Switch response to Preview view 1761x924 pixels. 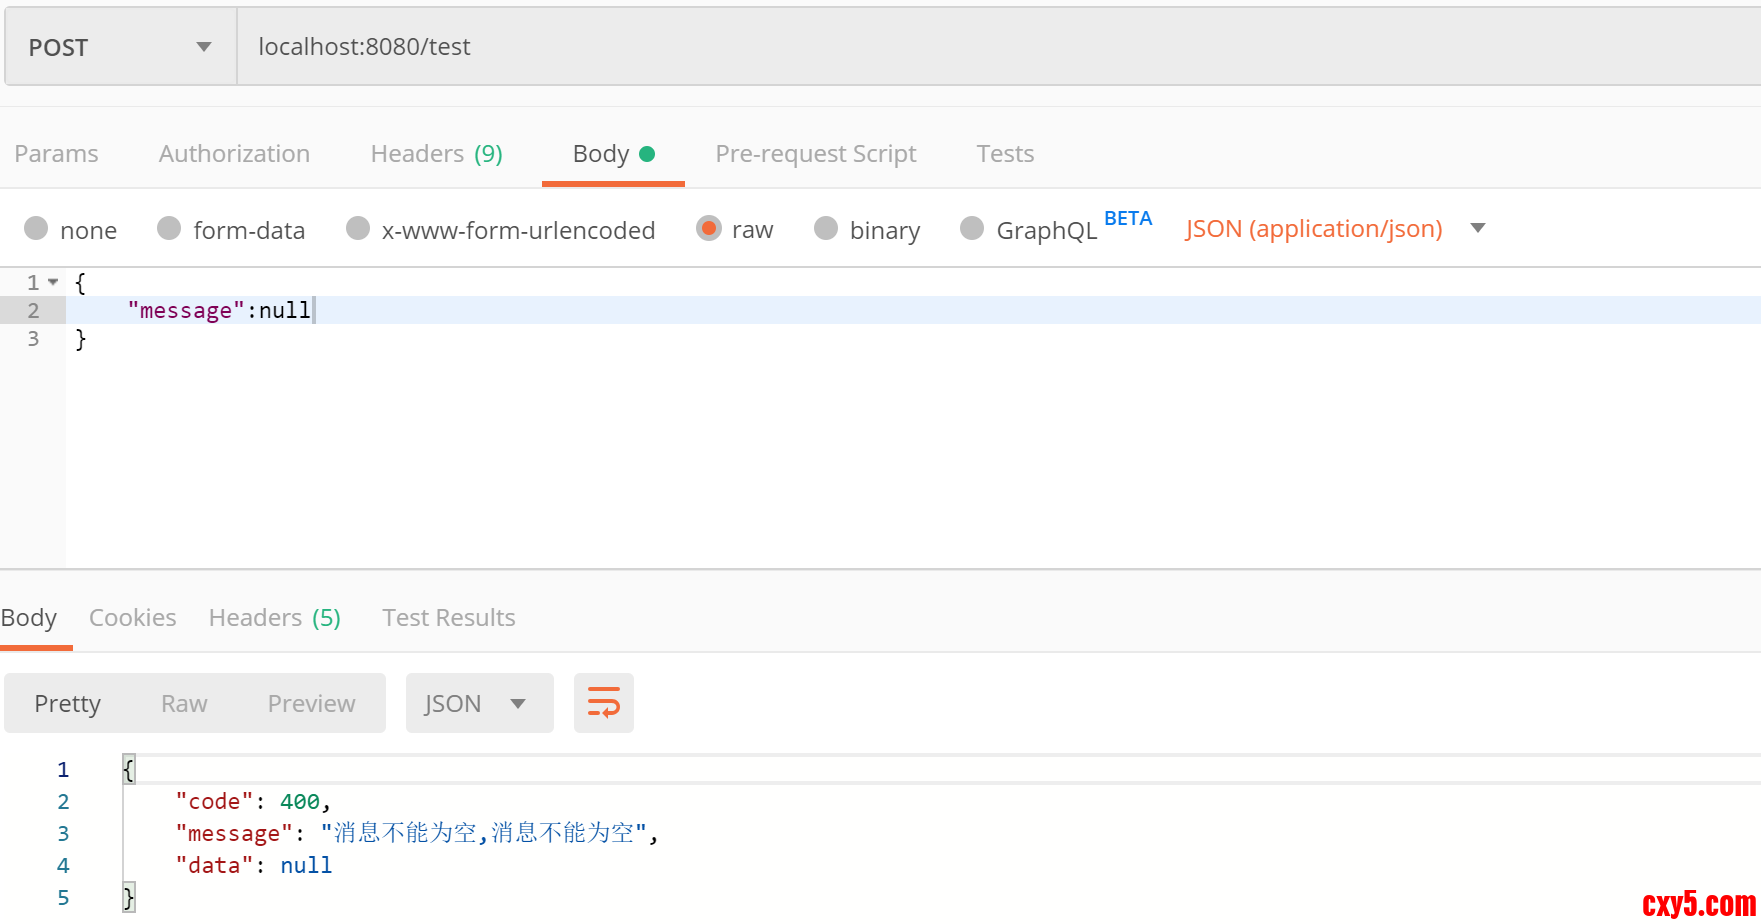[x=311, y=704]
